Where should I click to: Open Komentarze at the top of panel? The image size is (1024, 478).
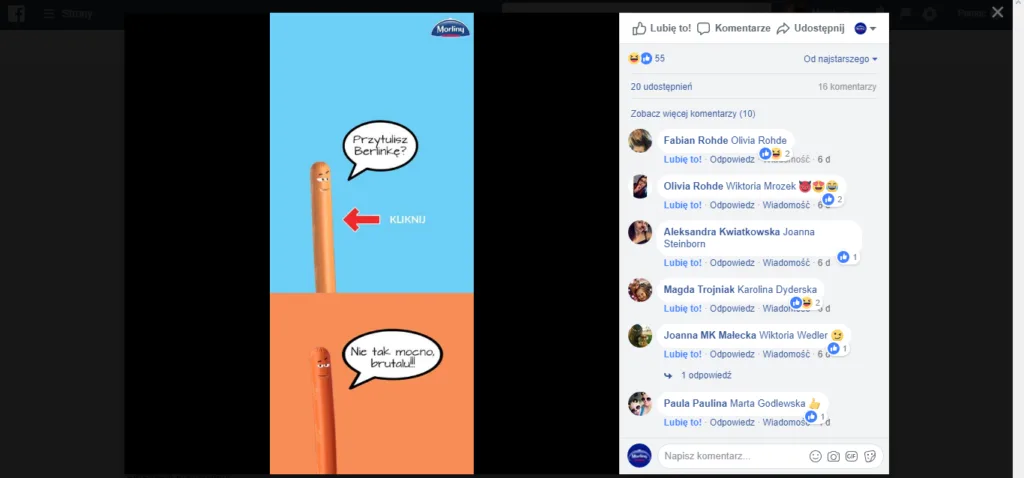click(x=733, y=28)
